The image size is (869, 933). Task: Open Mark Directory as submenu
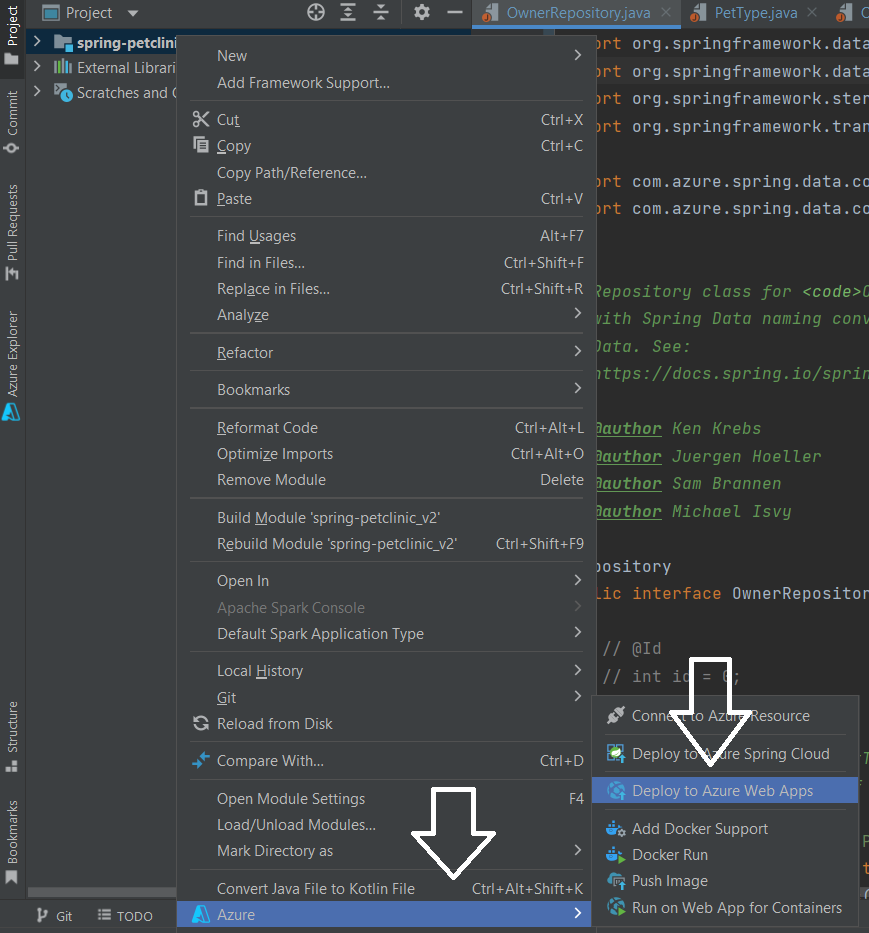coord(386,851)
